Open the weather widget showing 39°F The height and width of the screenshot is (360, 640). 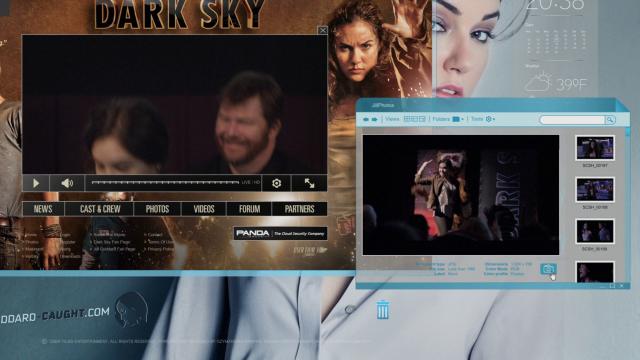556,83
